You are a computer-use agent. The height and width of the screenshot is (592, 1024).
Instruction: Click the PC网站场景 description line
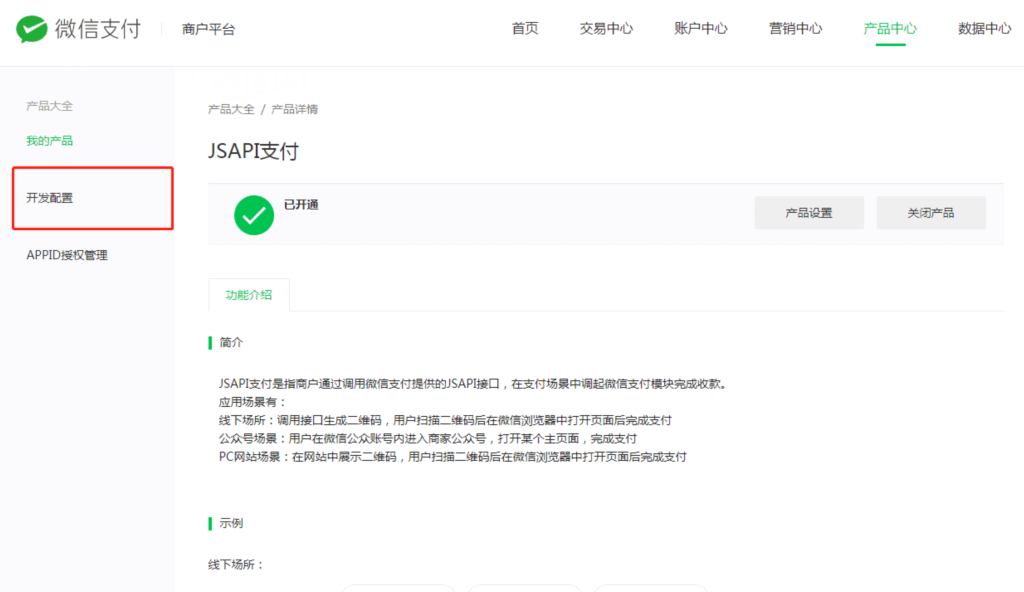(x=453, y=457)
